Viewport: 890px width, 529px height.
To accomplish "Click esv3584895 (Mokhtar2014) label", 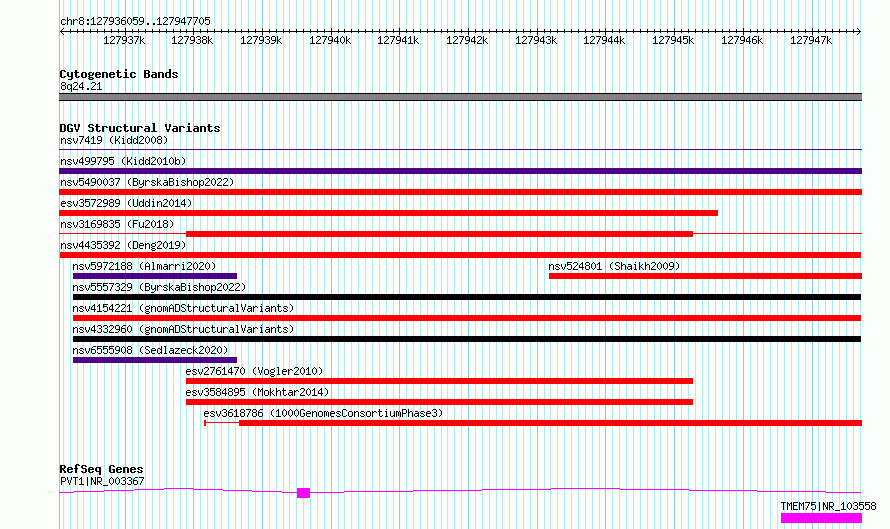I will click(x=257, y=392).
